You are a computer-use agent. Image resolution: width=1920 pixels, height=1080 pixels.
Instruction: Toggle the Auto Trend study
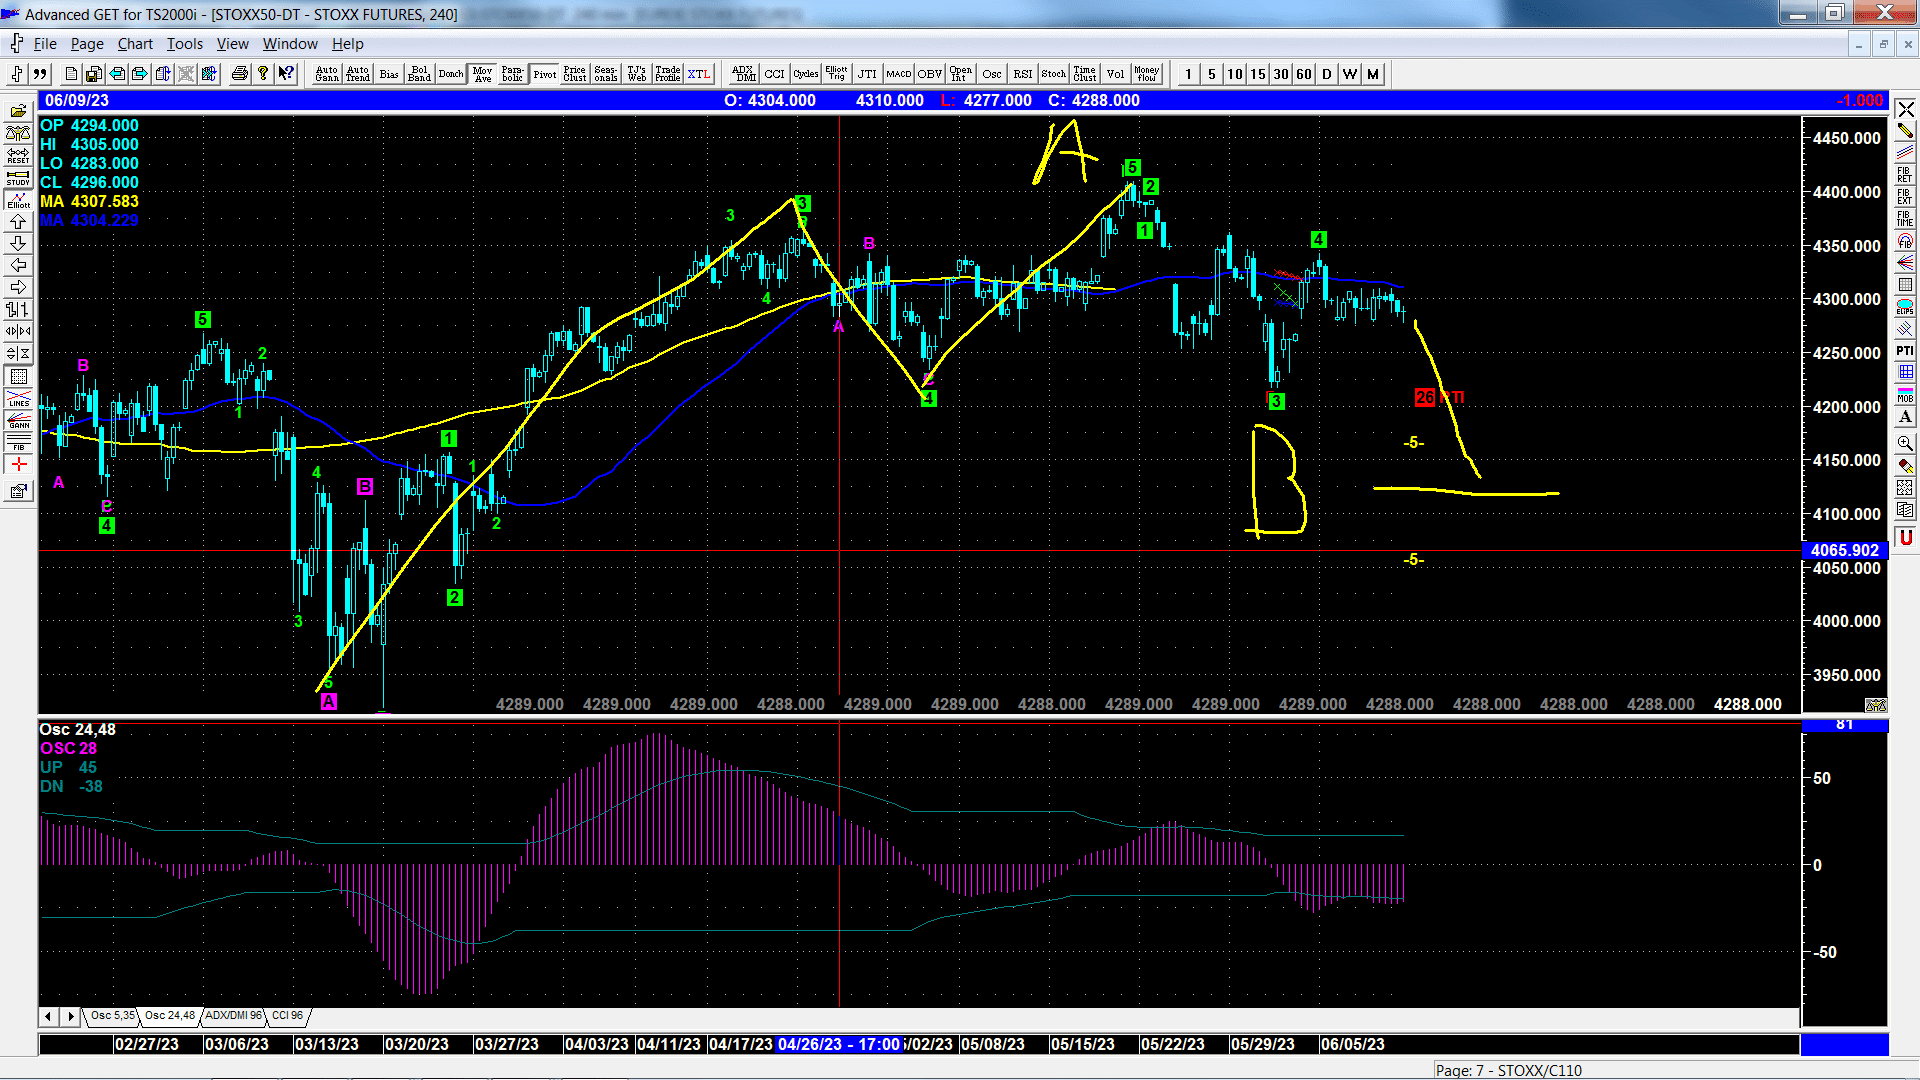358,74
